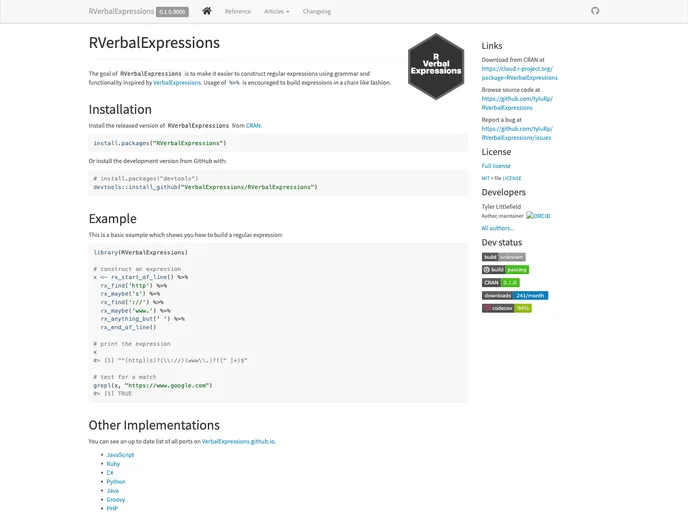
Task: Open the Changelog navbar item
Action: [317, 11]
